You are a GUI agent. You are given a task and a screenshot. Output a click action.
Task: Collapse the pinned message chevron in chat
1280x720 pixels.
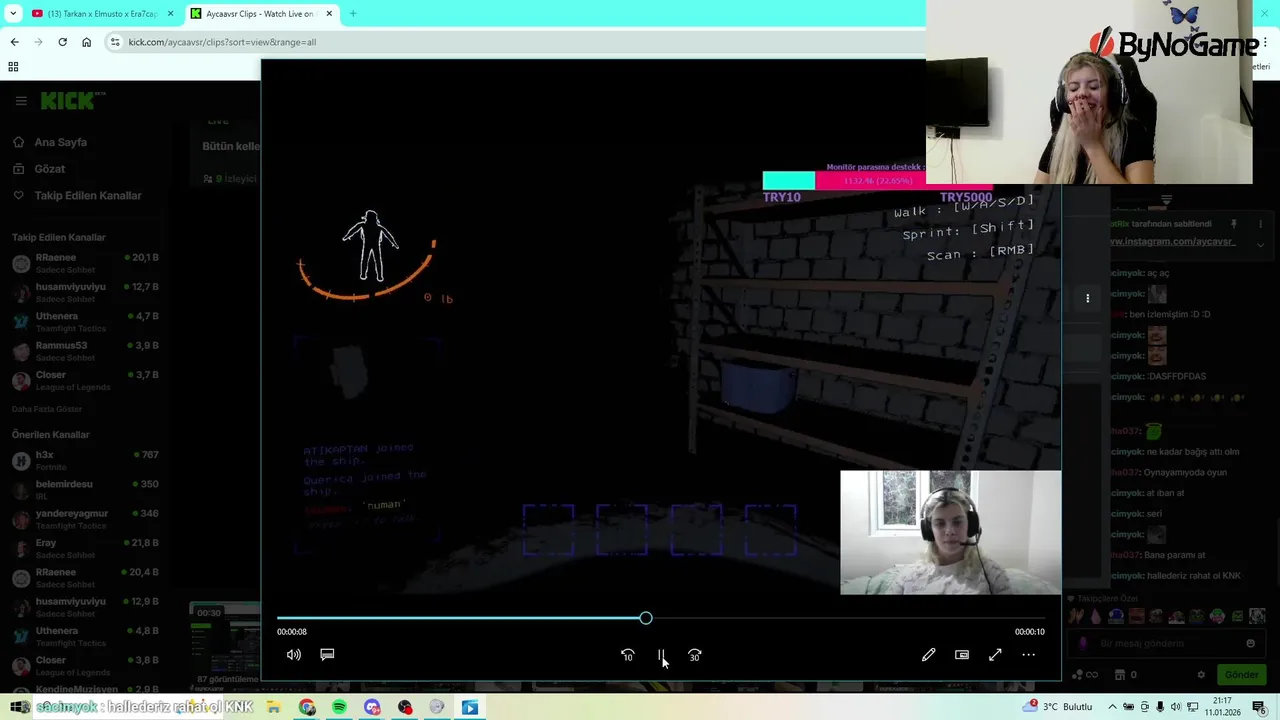1260,243
